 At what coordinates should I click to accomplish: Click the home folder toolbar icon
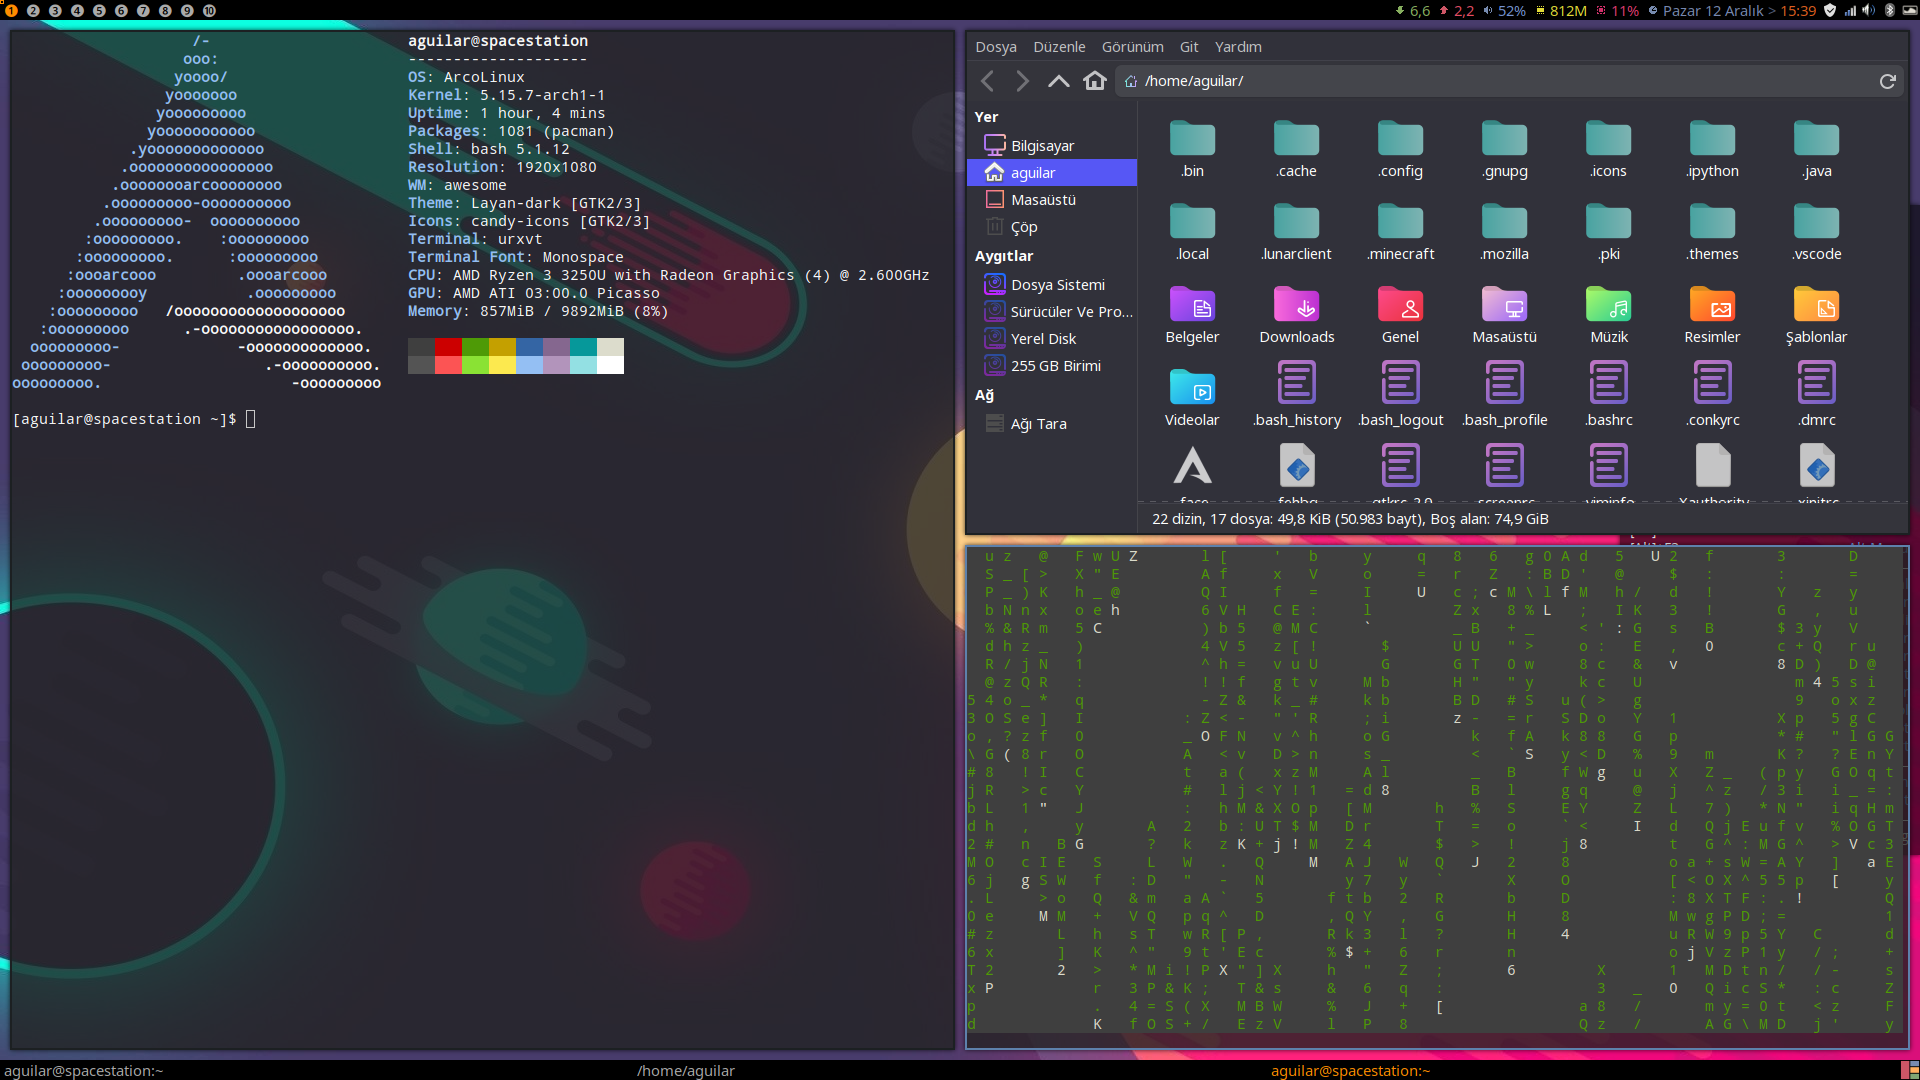[1095, 81]
